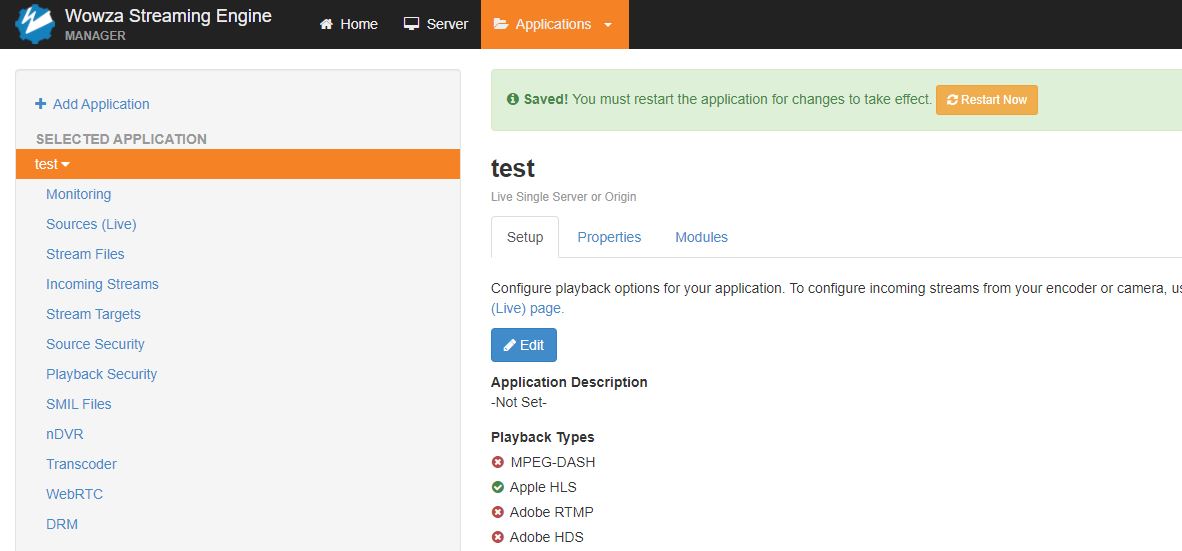Click the red X icon beside Adobe RTMP
1182x551 pixels.
pos(498,513)
